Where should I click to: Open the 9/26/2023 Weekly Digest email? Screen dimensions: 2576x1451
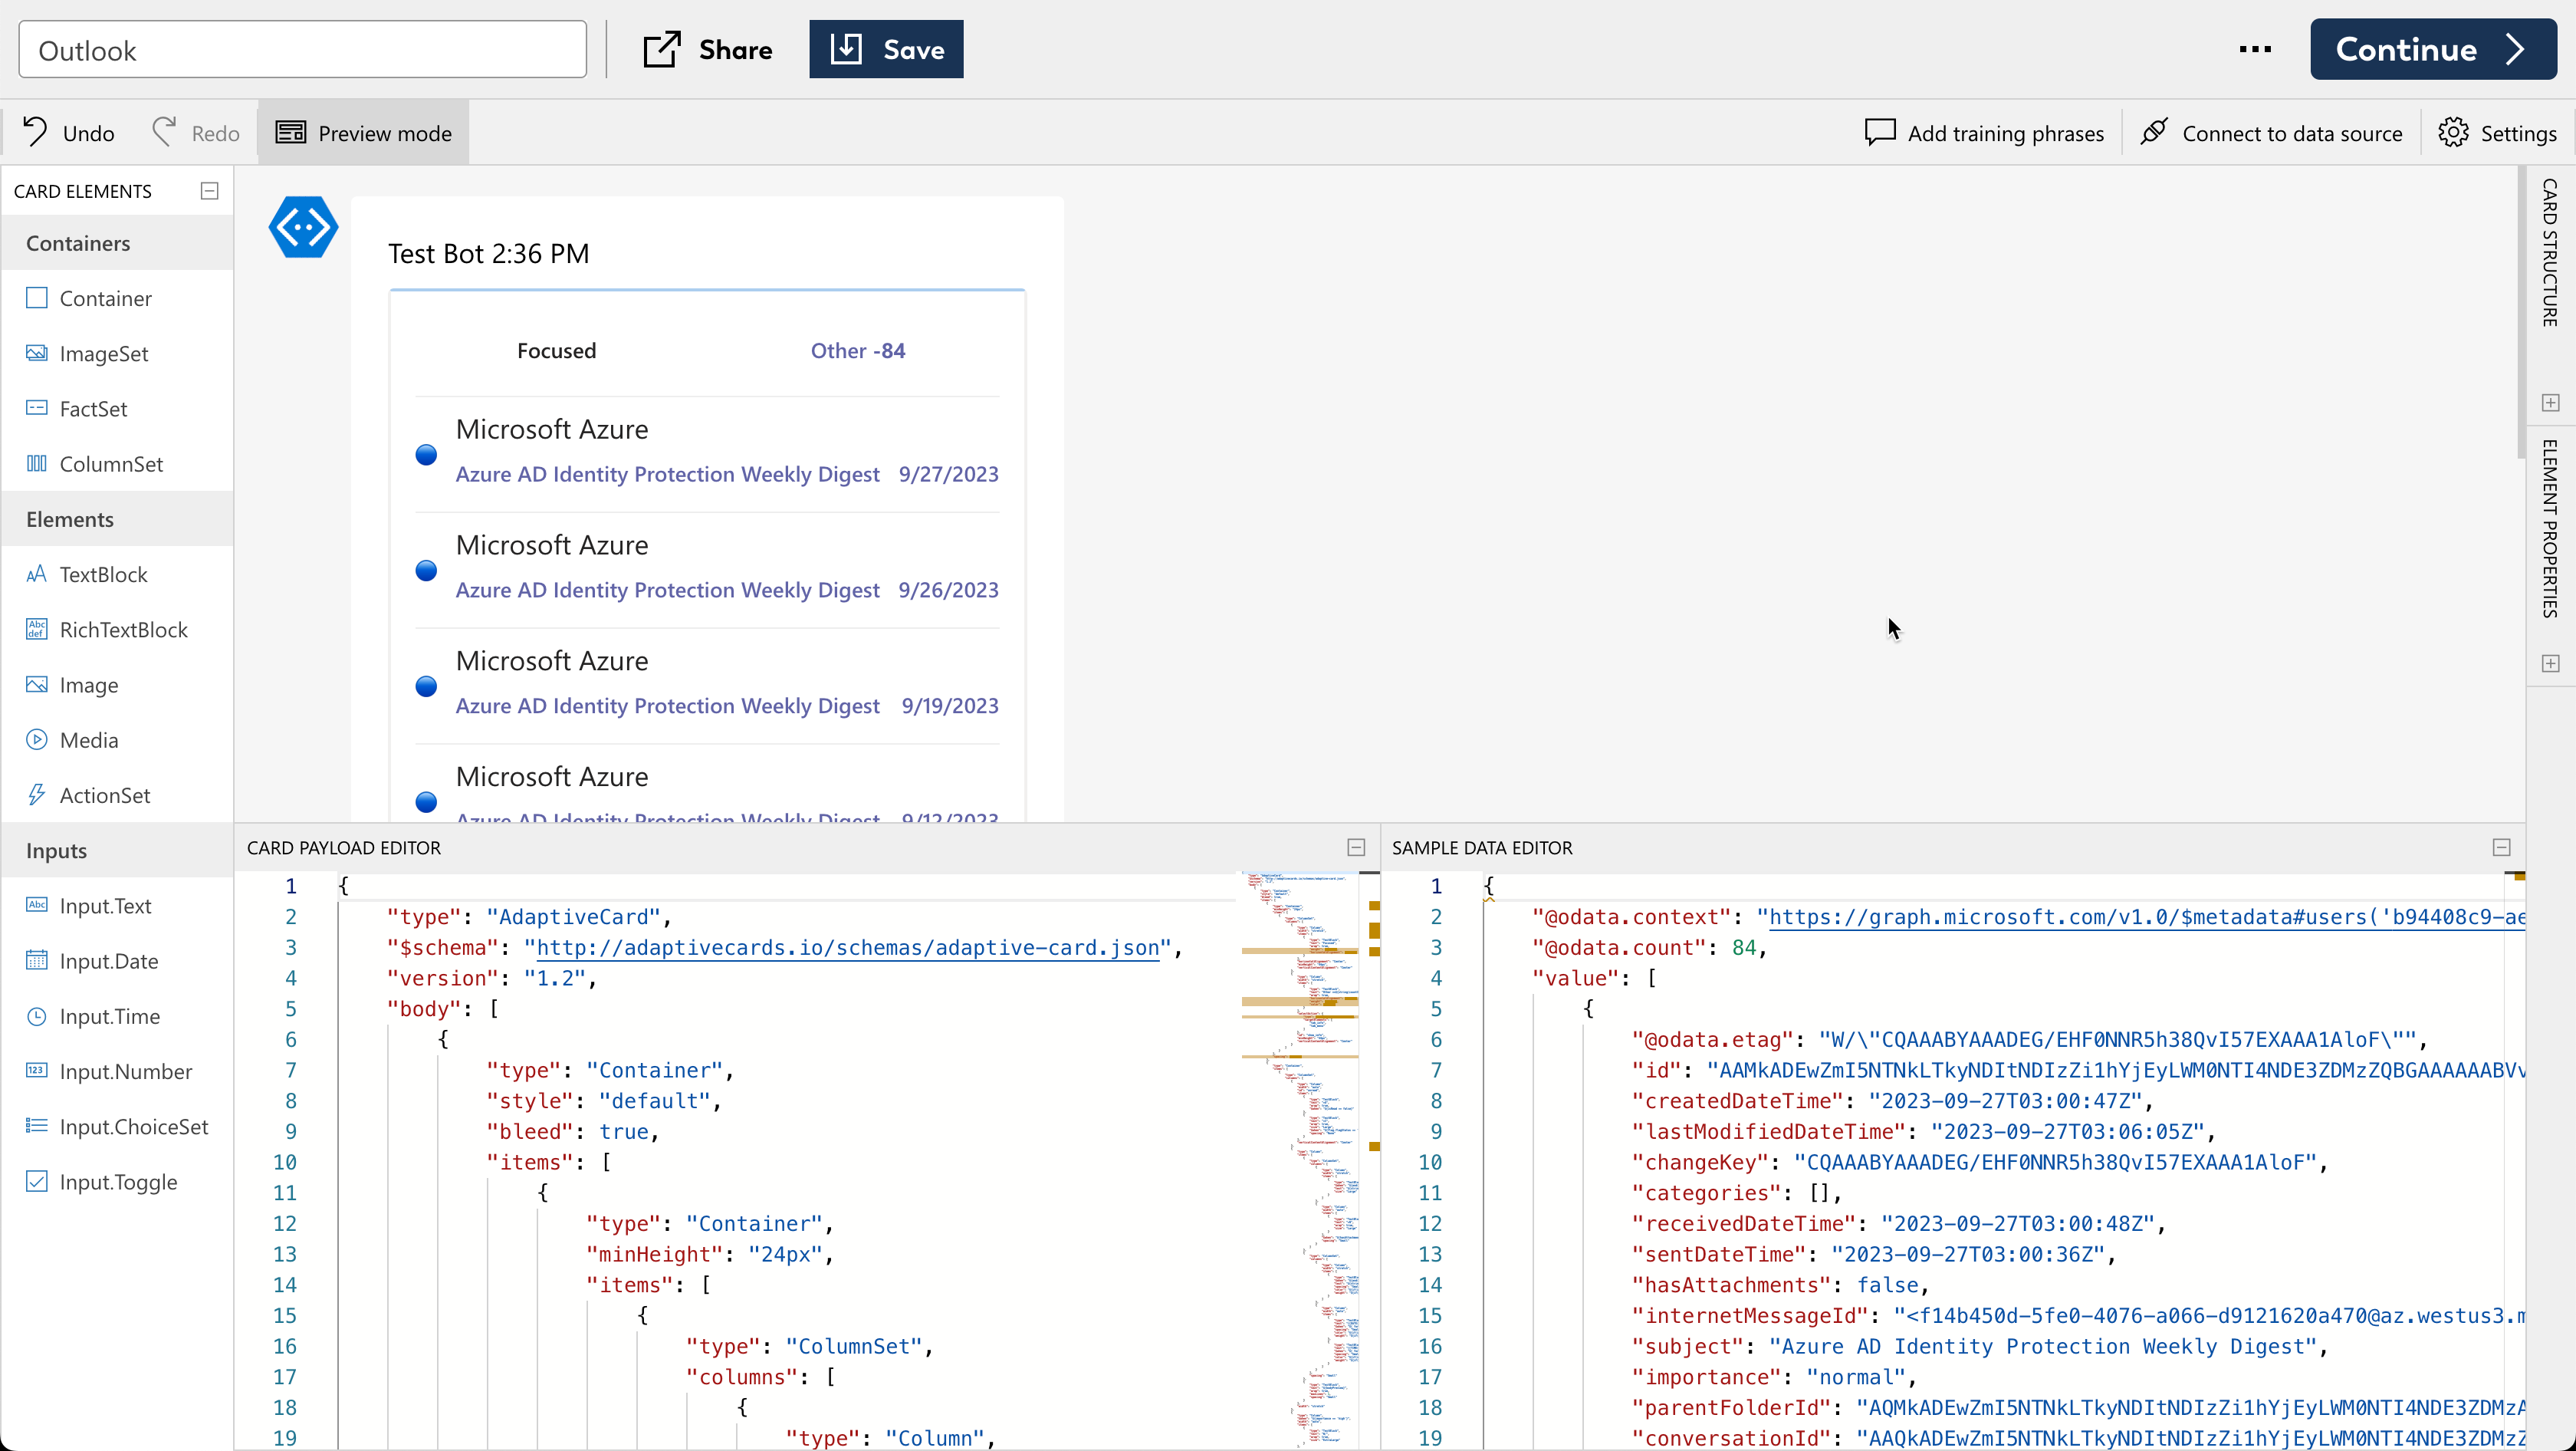[707, 570]
